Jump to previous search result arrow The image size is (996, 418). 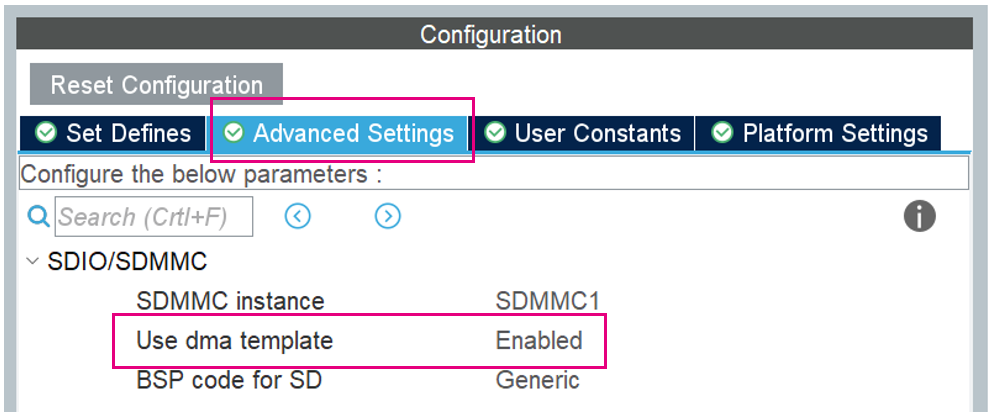tap(297, 217)
